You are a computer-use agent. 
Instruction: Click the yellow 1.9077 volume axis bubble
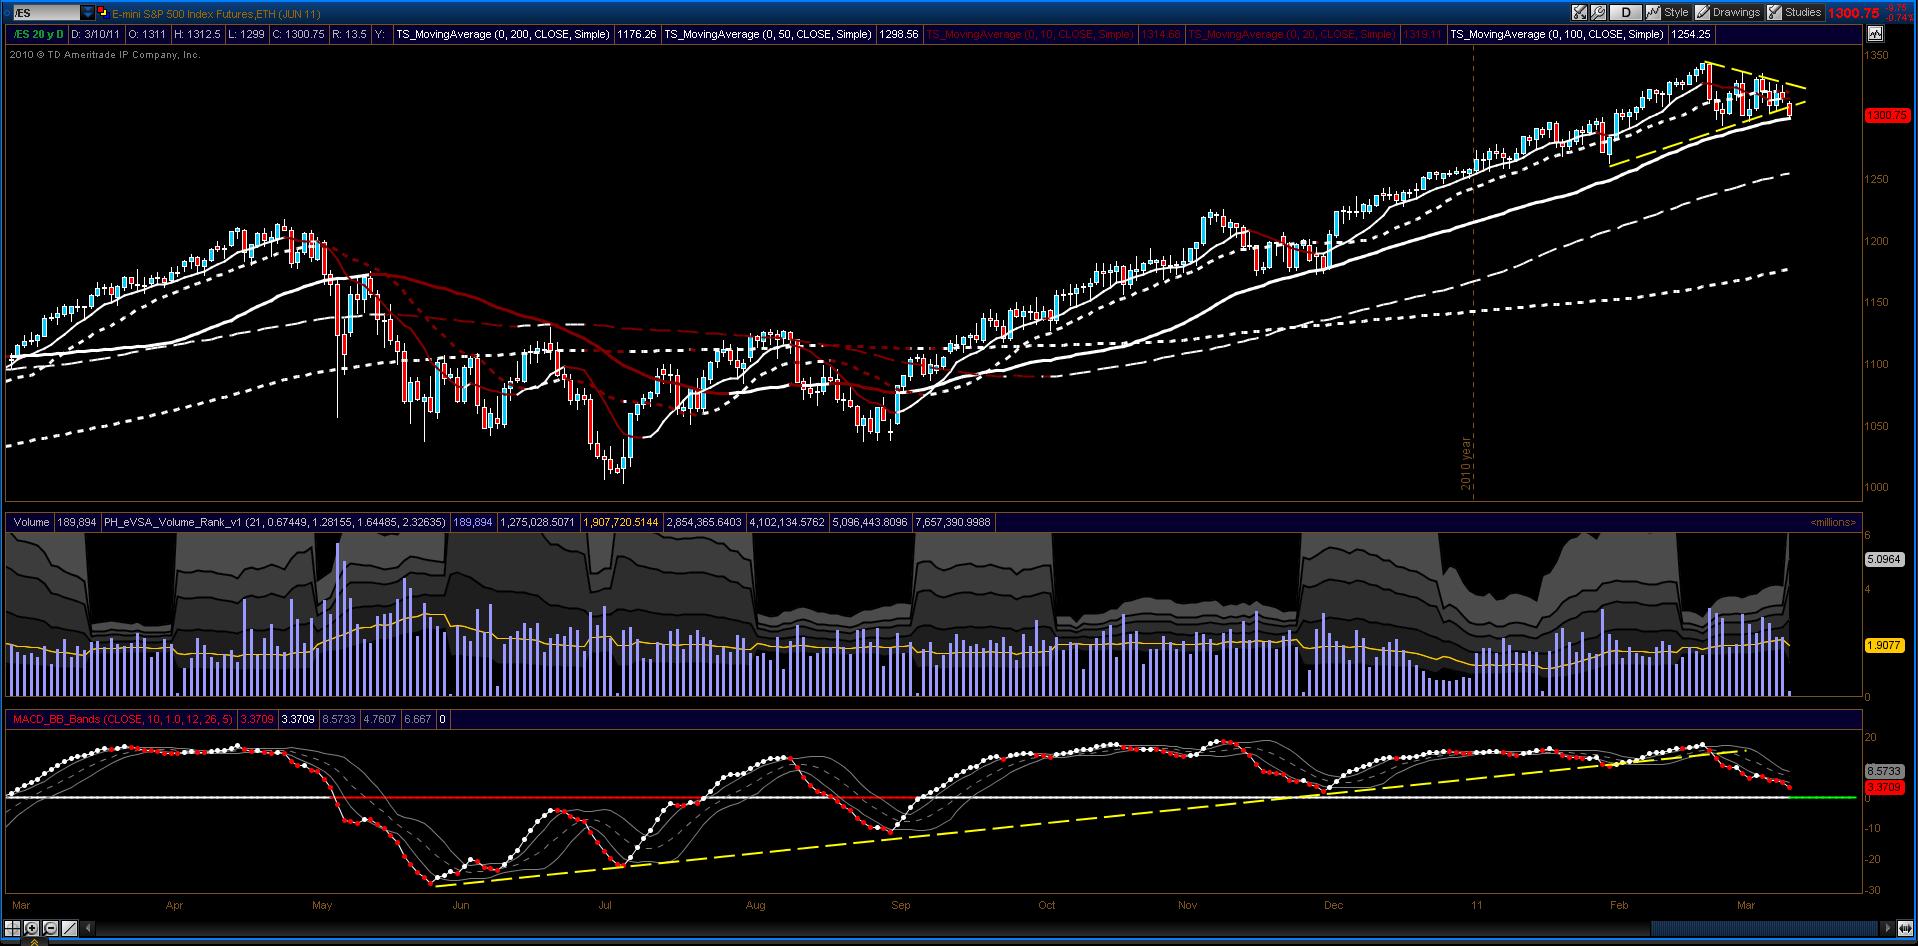[x=1884, y=645]
